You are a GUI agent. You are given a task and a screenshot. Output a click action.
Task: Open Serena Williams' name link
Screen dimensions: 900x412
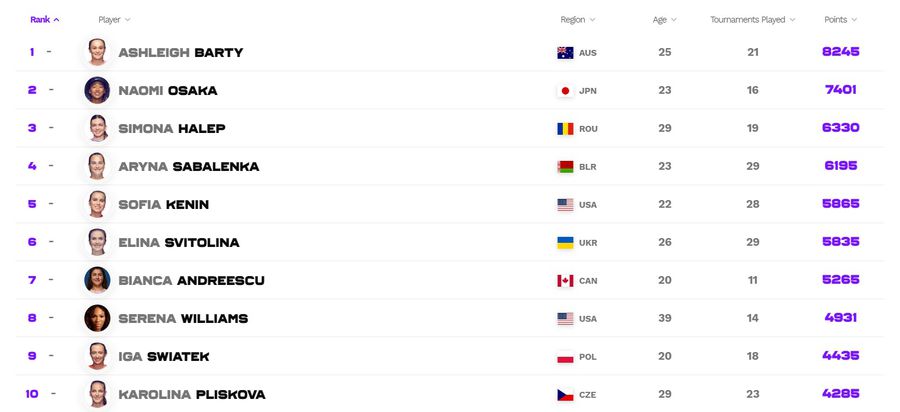point(183,318)
